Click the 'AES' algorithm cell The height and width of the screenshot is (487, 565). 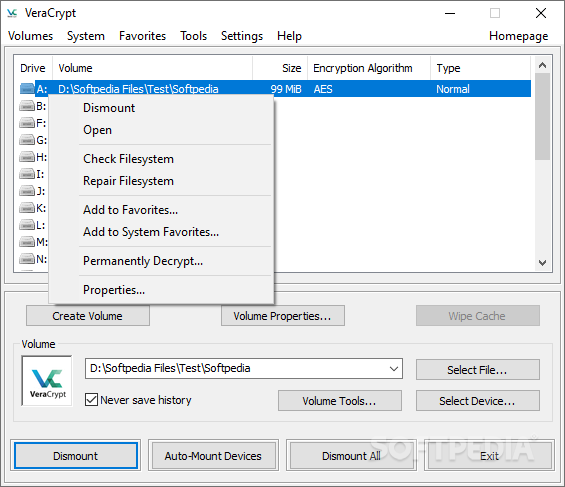pos(323,89)
